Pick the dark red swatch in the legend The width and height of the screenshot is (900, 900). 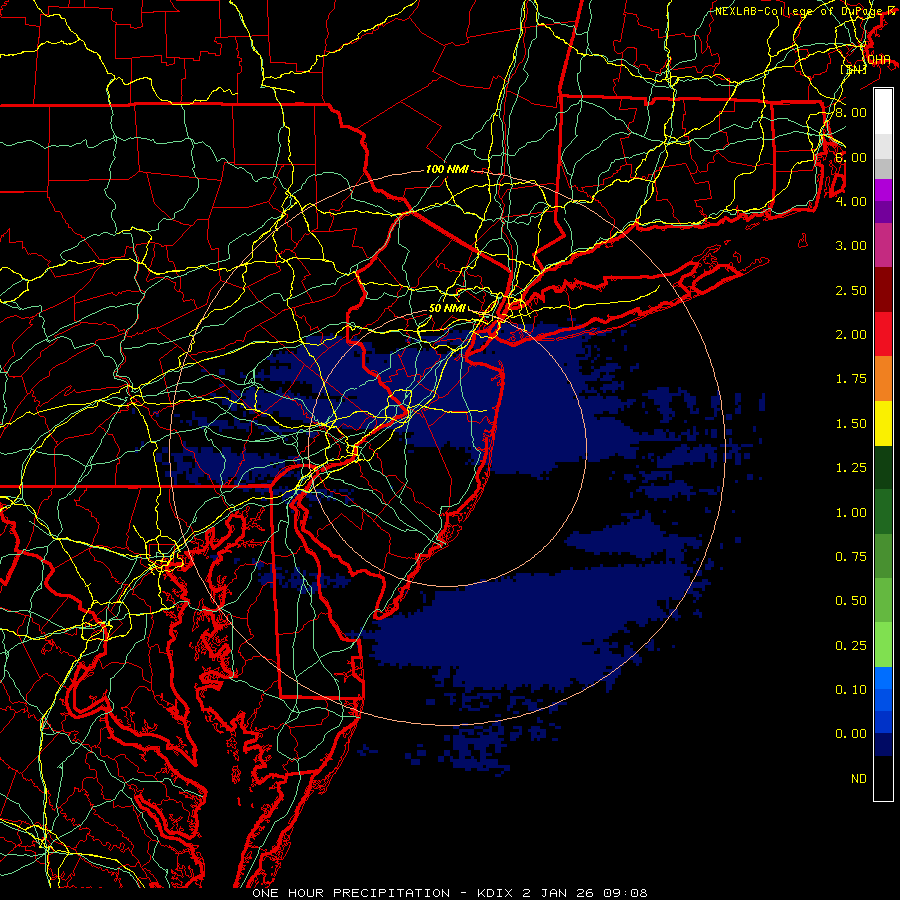883,290
